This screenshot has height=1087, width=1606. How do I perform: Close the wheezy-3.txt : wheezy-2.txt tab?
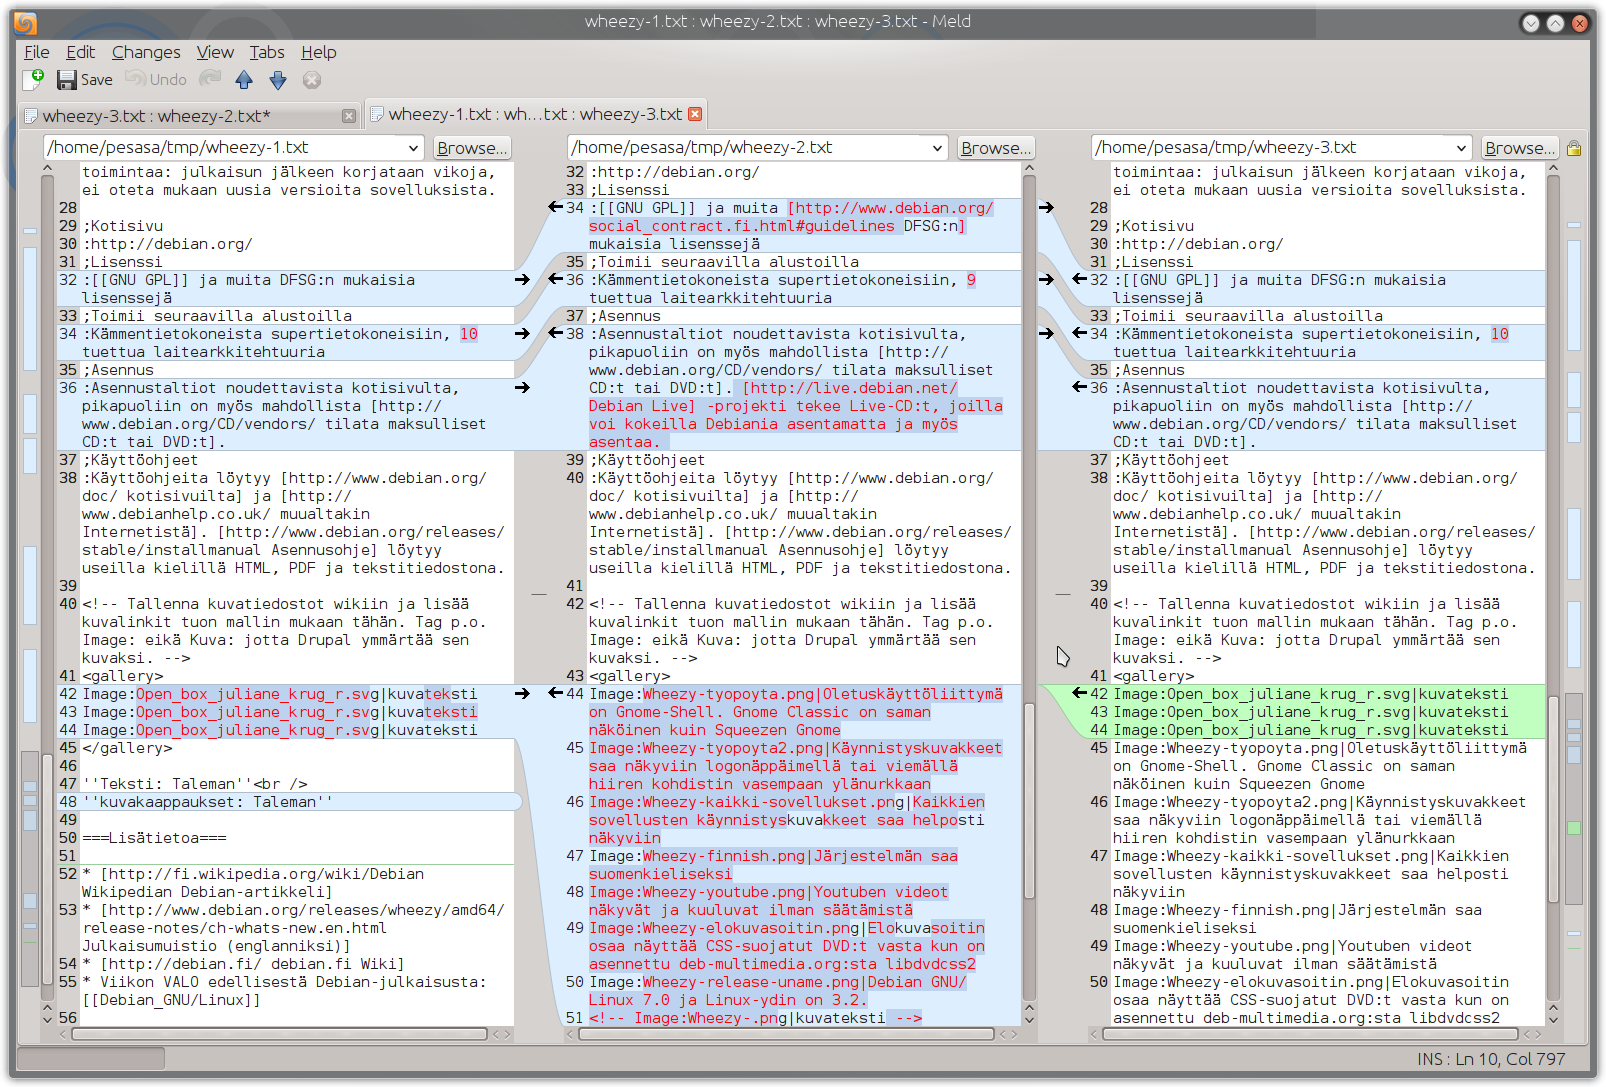coord(349,116)
